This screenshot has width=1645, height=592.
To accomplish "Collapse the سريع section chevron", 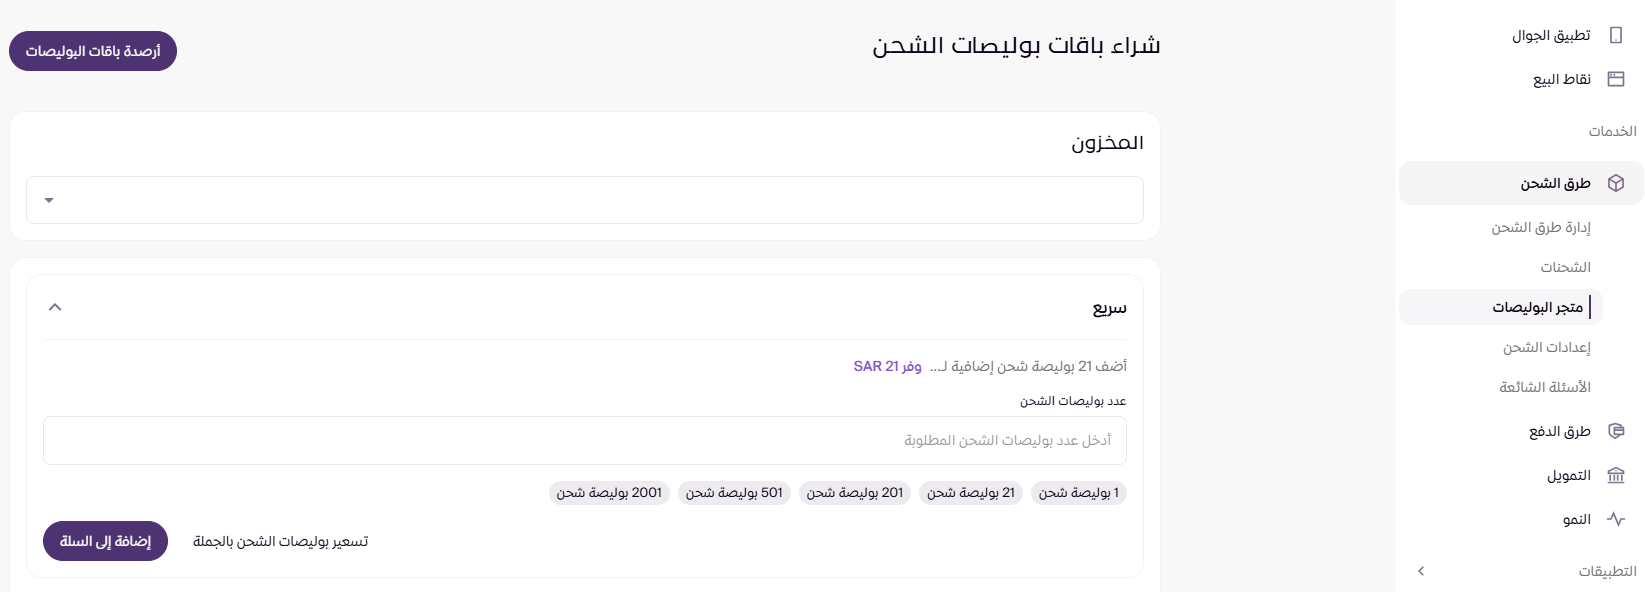I will point(55,307).
